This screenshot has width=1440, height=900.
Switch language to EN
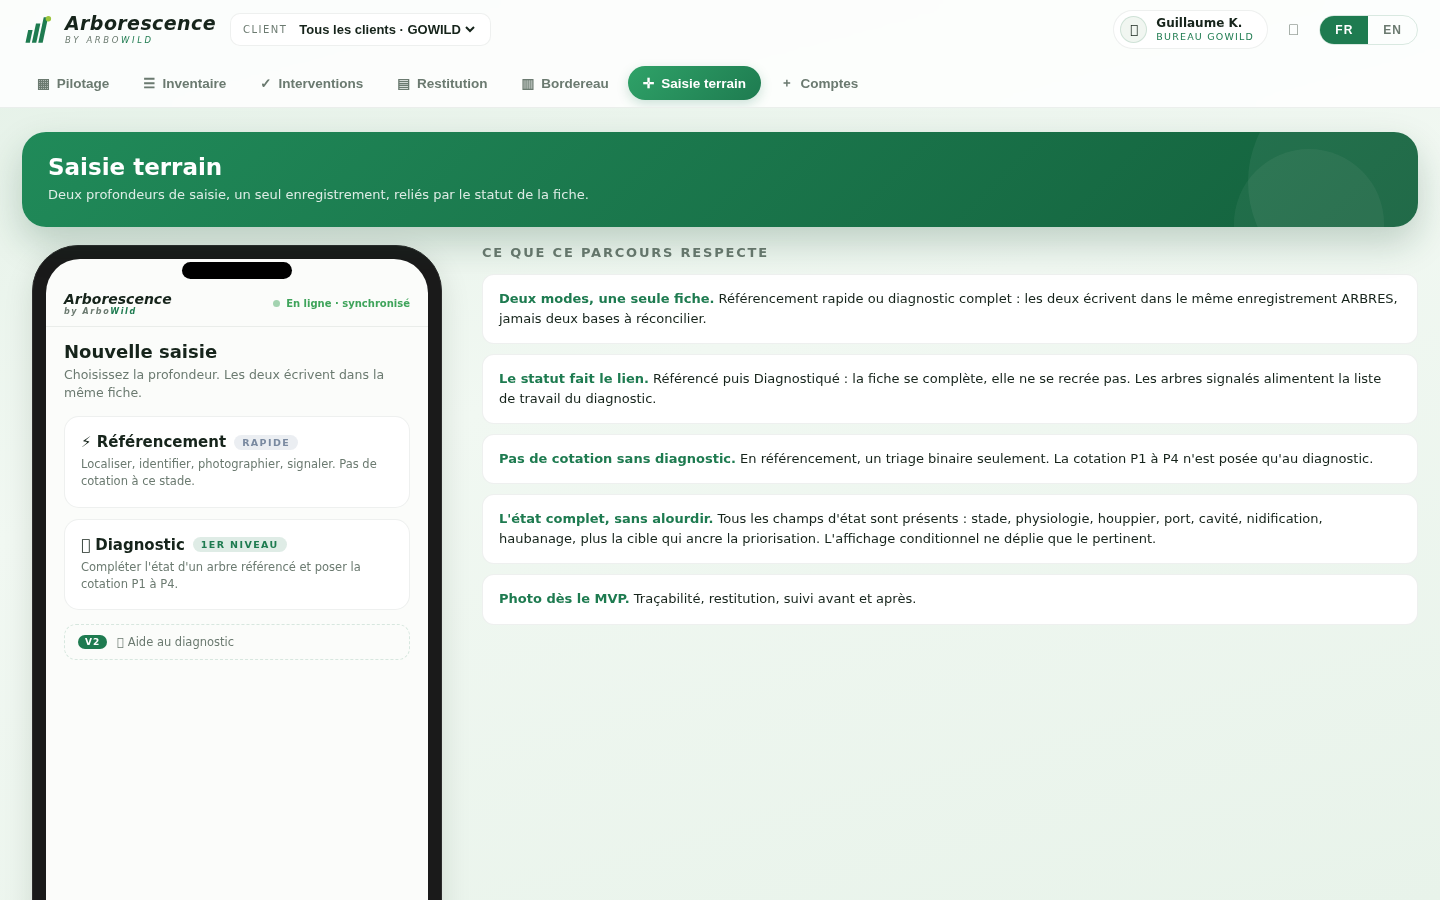(x=1392, y=30)
